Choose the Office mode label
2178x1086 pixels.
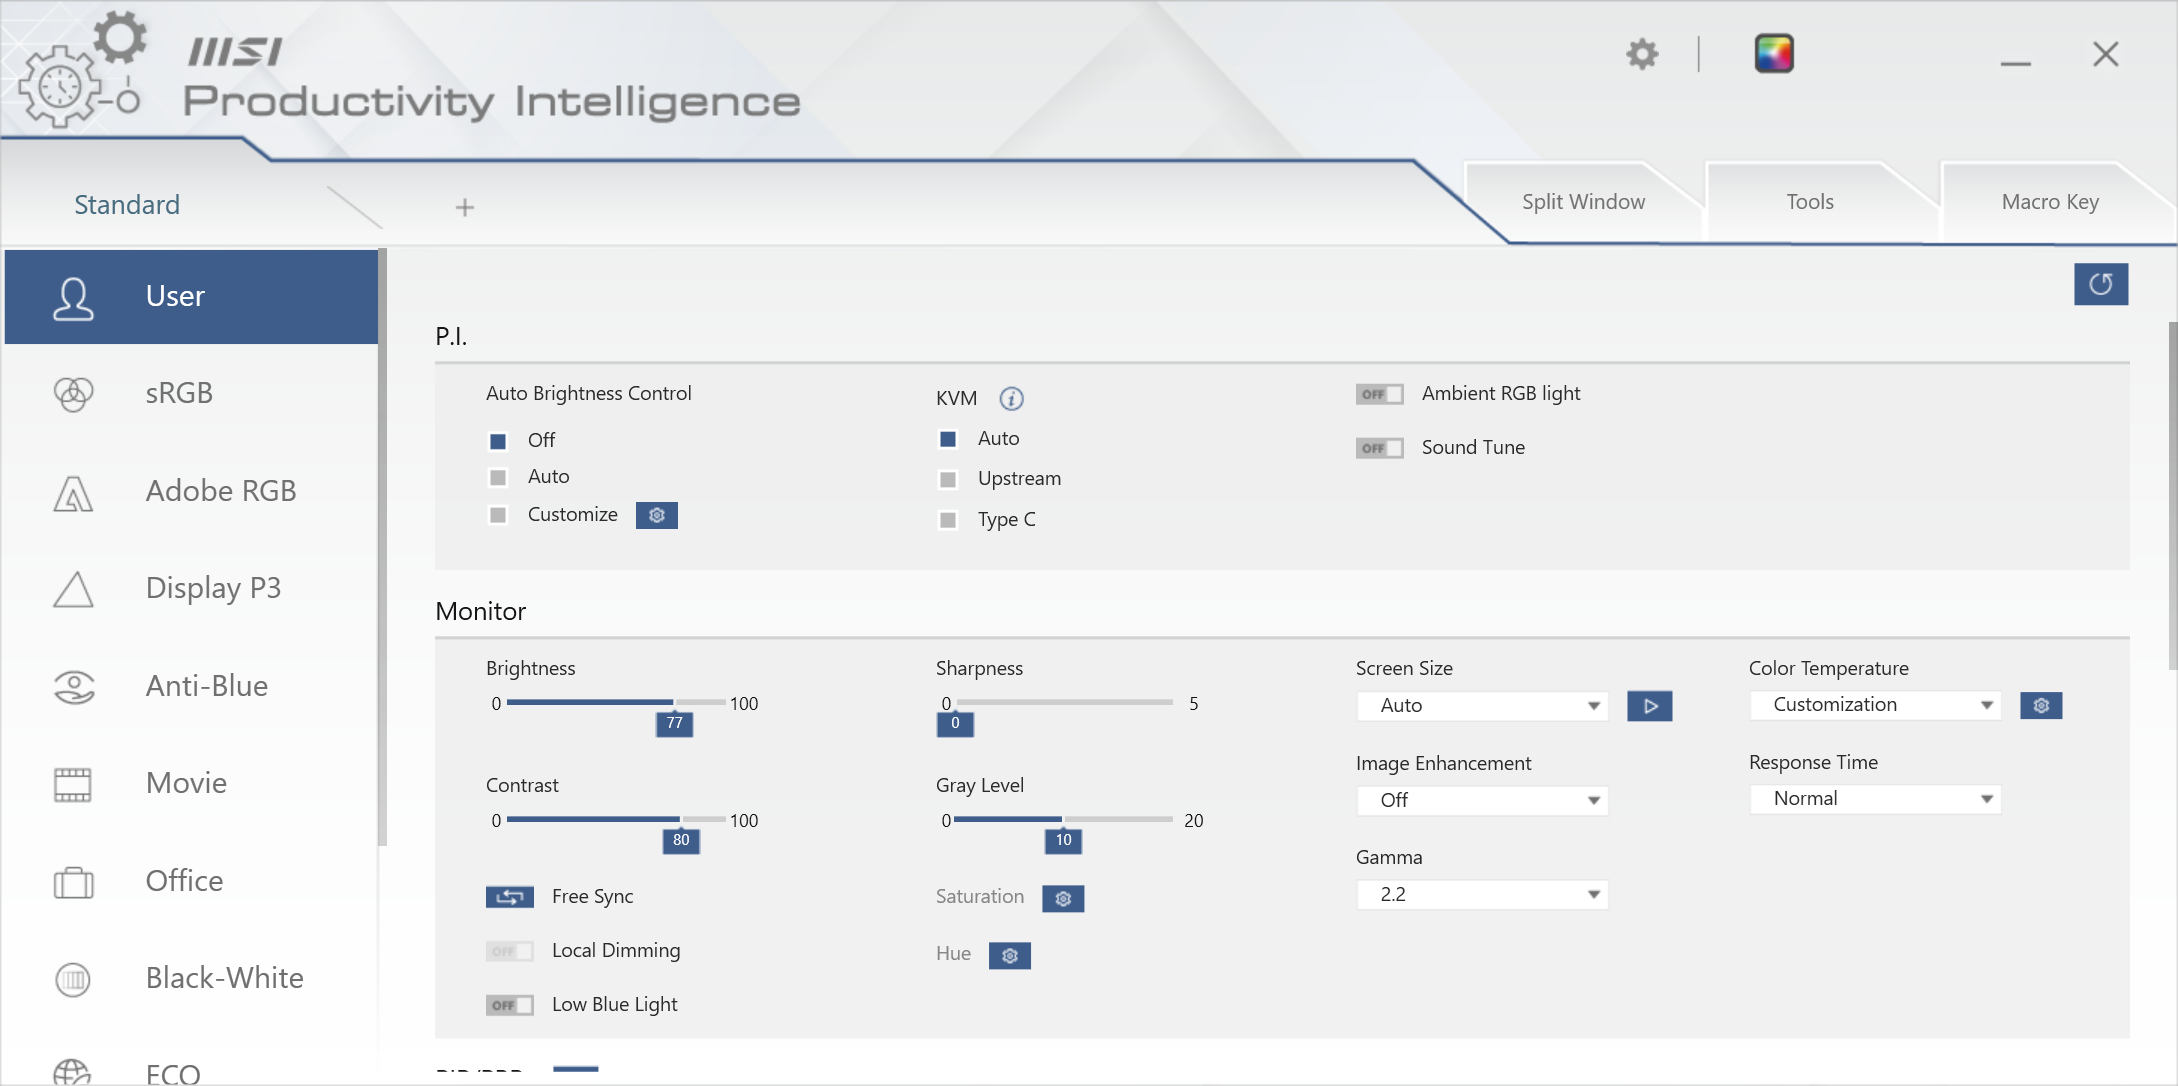(184, 882)
